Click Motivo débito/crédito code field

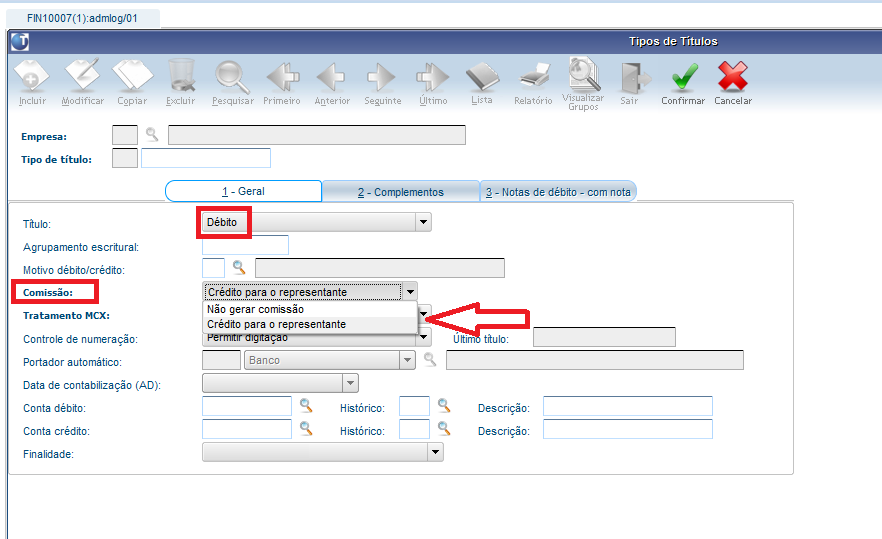[x=213, y=268]
